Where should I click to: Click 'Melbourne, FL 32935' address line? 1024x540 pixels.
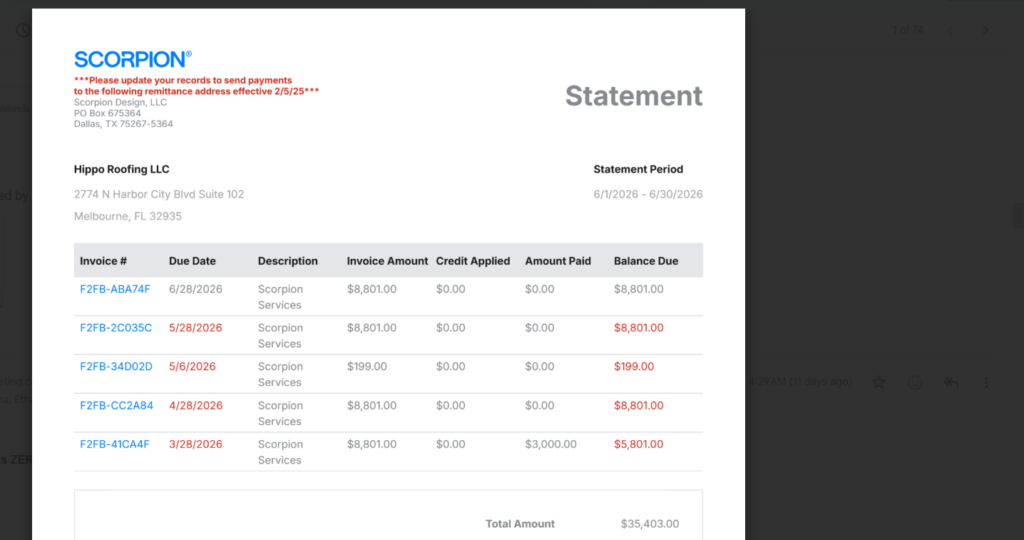[x=128, y=216]
